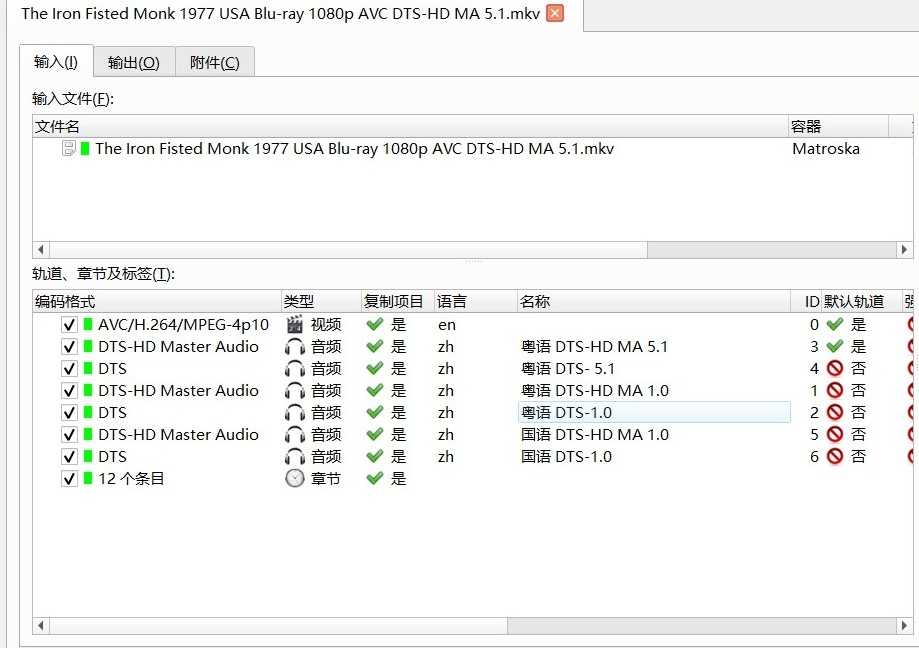919x648 pixels.
Task: Select the track named 粤语 DTS- 5.1
Action: pyautogui.click(x=567, y=369)
